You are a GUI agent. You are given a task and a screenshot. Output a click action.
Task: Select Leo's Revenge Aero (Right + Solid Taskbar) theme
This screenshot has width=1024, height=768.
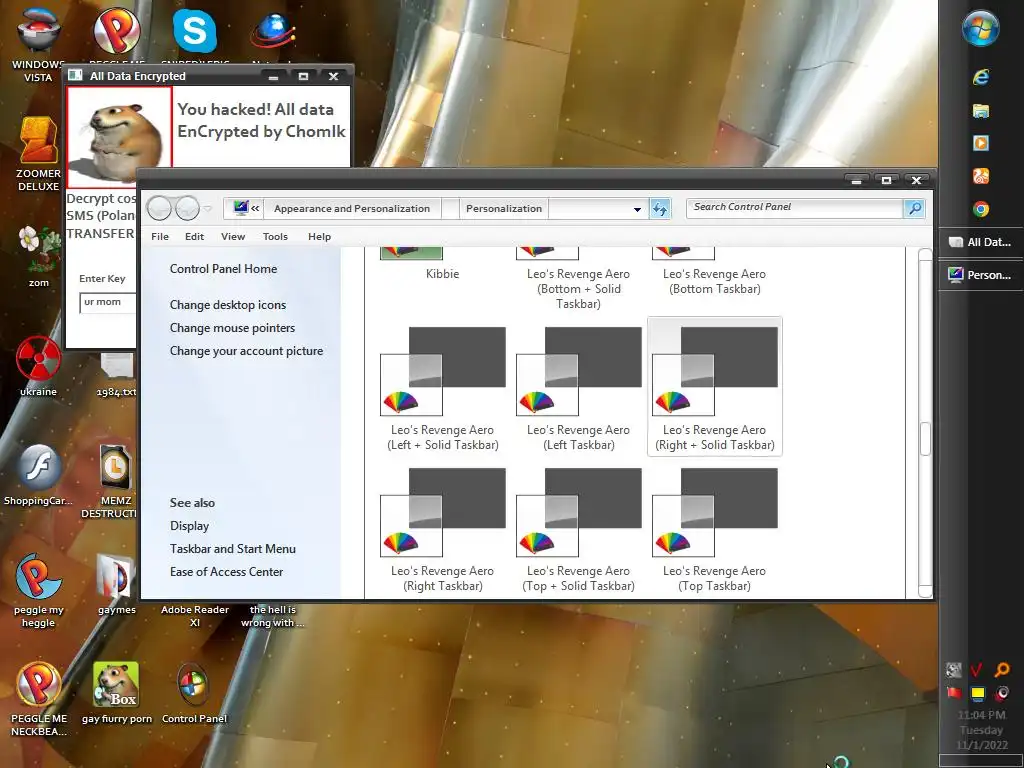coord(714,387)
